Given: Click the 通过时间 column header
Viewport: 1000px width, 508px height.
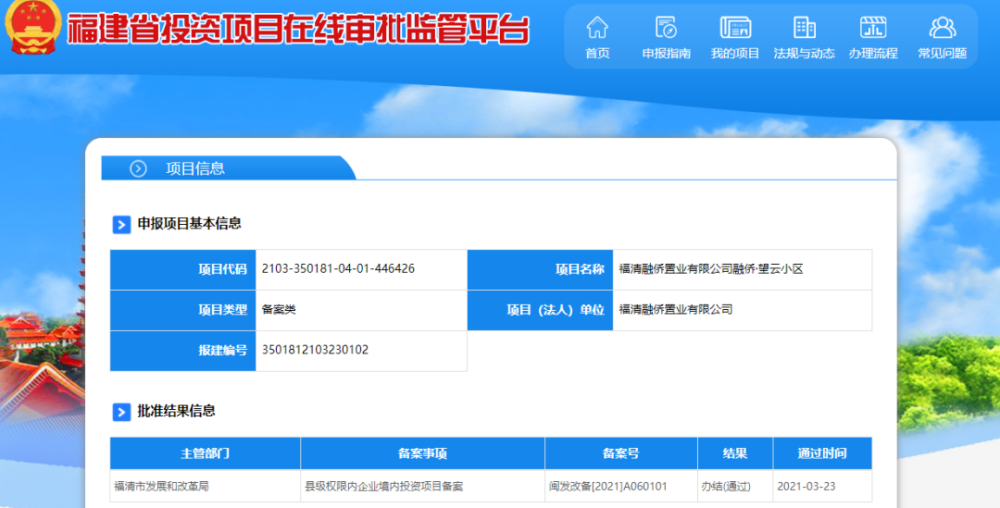Looking at the screenshot, I should click(x=822, y=454).
